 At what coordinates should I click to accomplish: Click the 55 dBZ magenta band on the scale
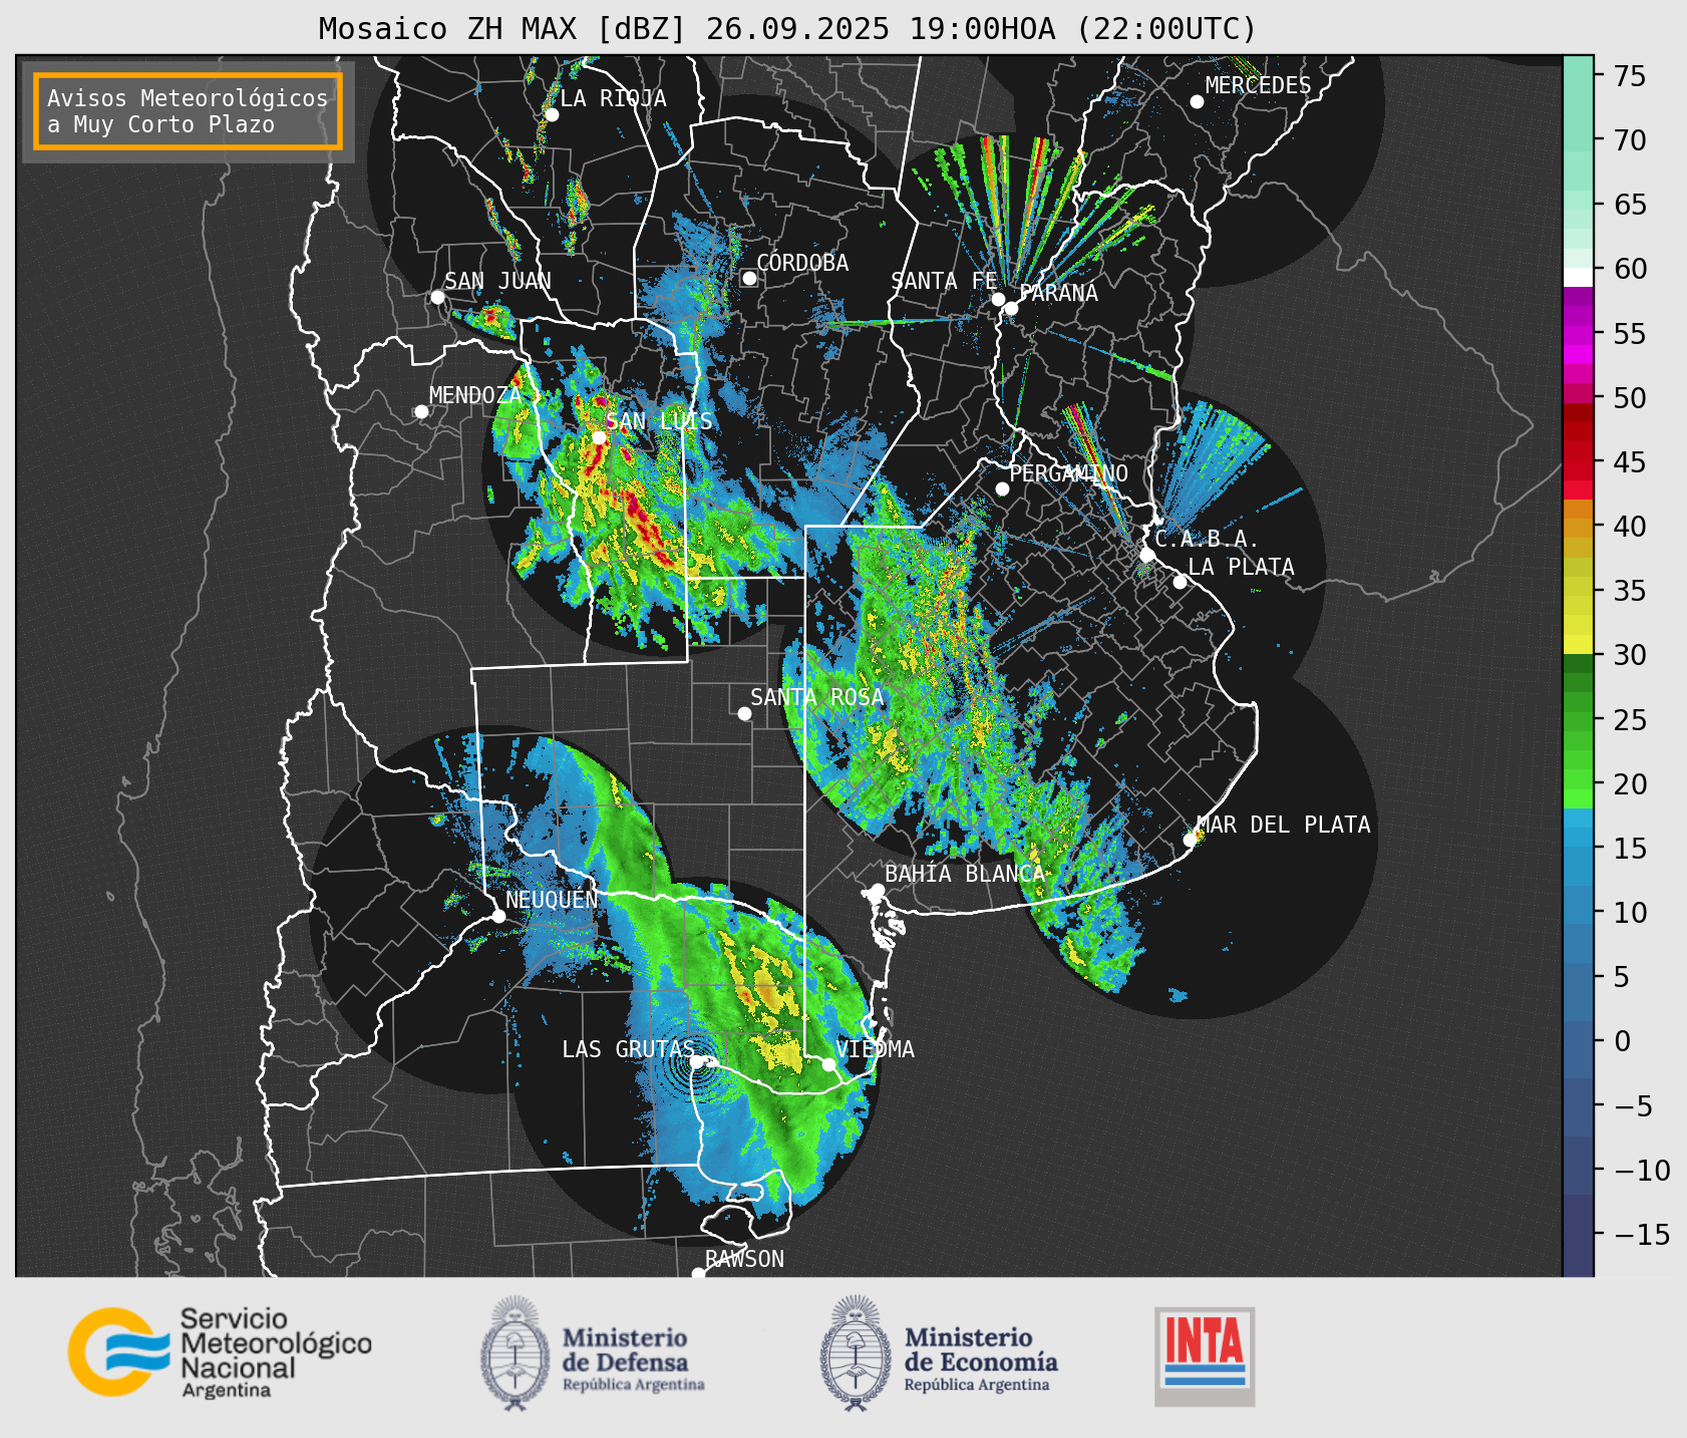pos(1577,333)
